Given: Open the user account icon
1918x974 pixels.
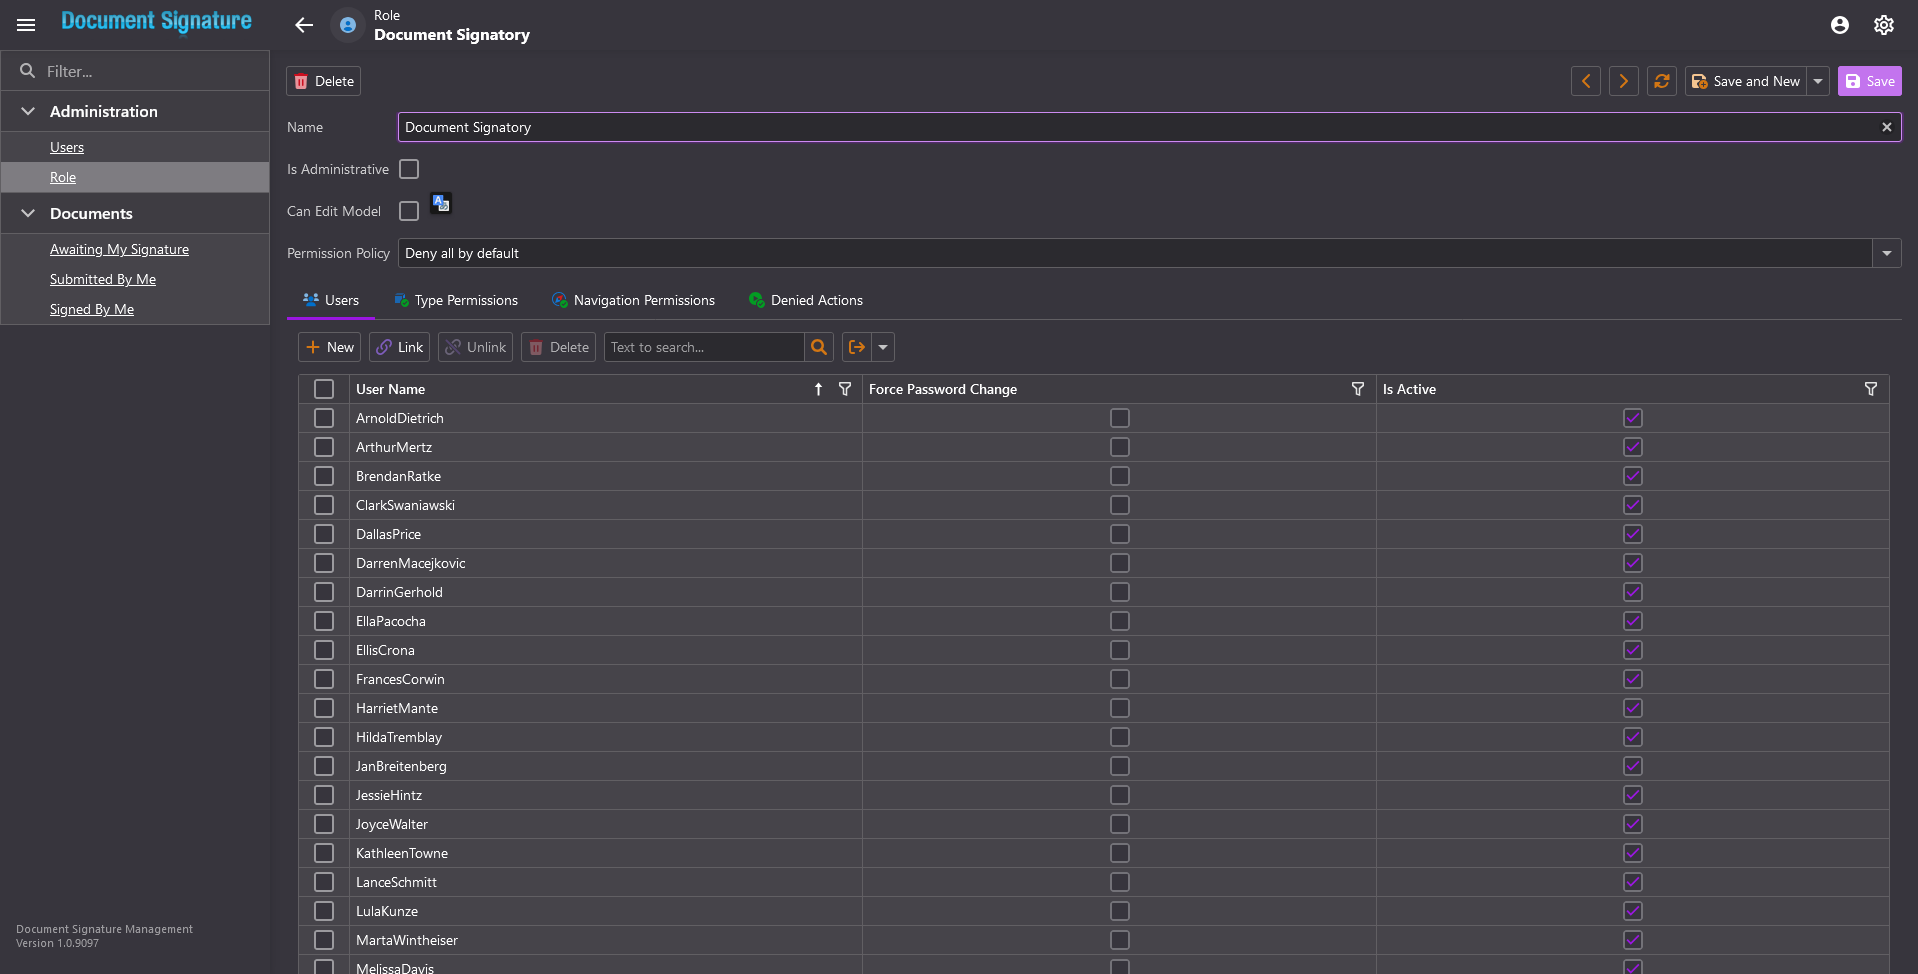Looking at the screenshot, I should (1839, 25).
